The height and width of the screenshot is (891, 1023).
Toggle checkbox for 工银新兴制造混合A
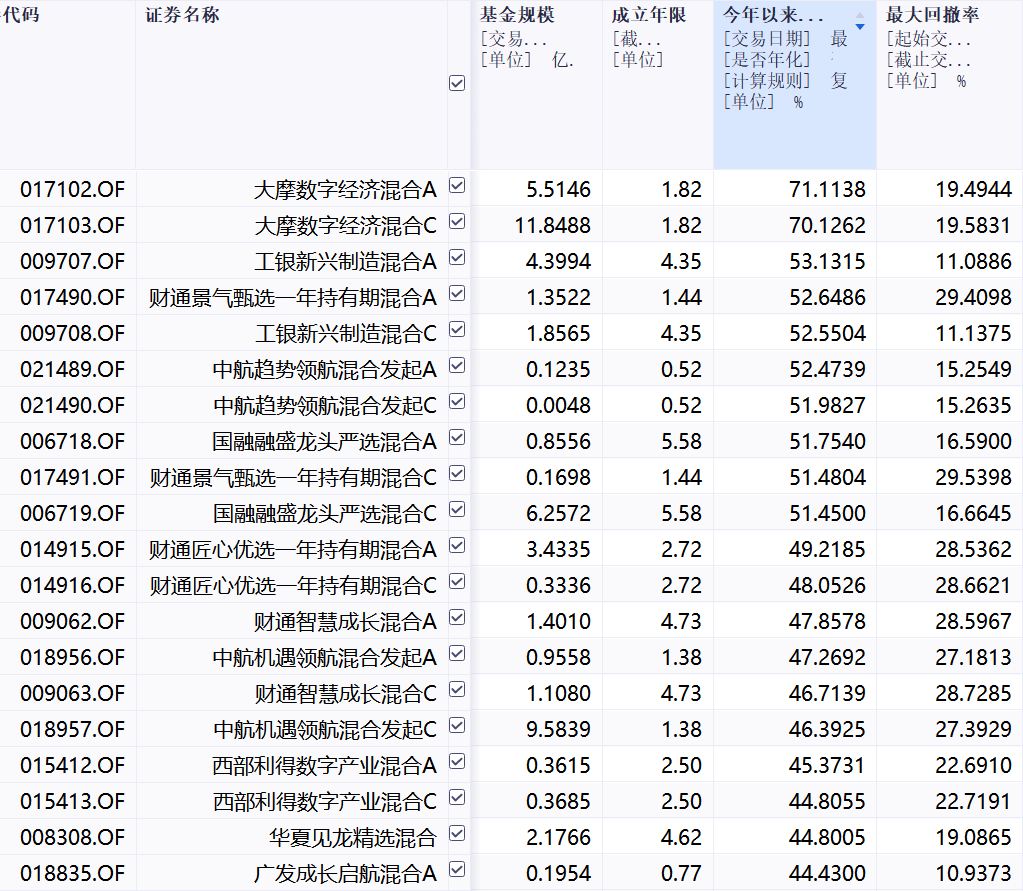click(457, 258)
